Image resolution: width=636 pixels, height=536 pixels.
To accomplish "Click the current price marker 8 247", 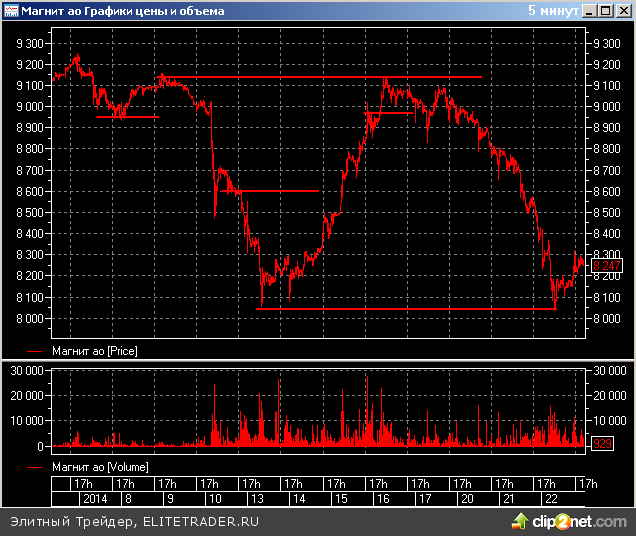I will coord(606,266).
